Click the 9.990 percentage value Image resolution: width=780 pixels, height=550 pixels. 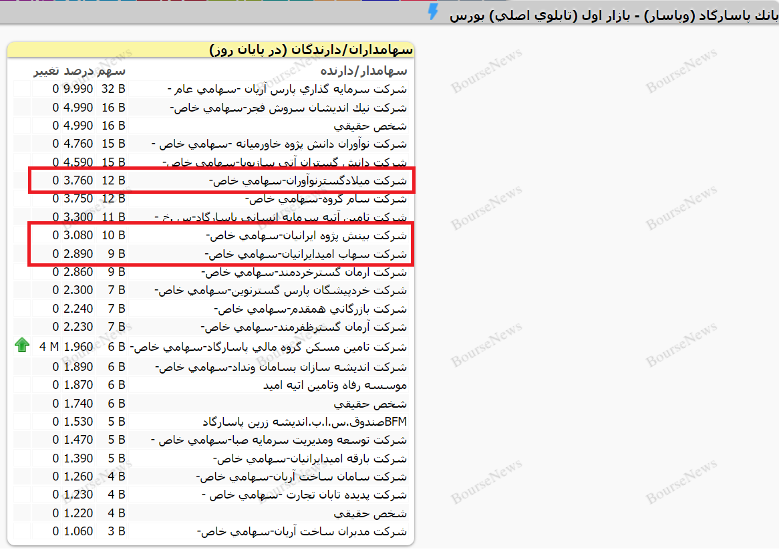(78, 89)
